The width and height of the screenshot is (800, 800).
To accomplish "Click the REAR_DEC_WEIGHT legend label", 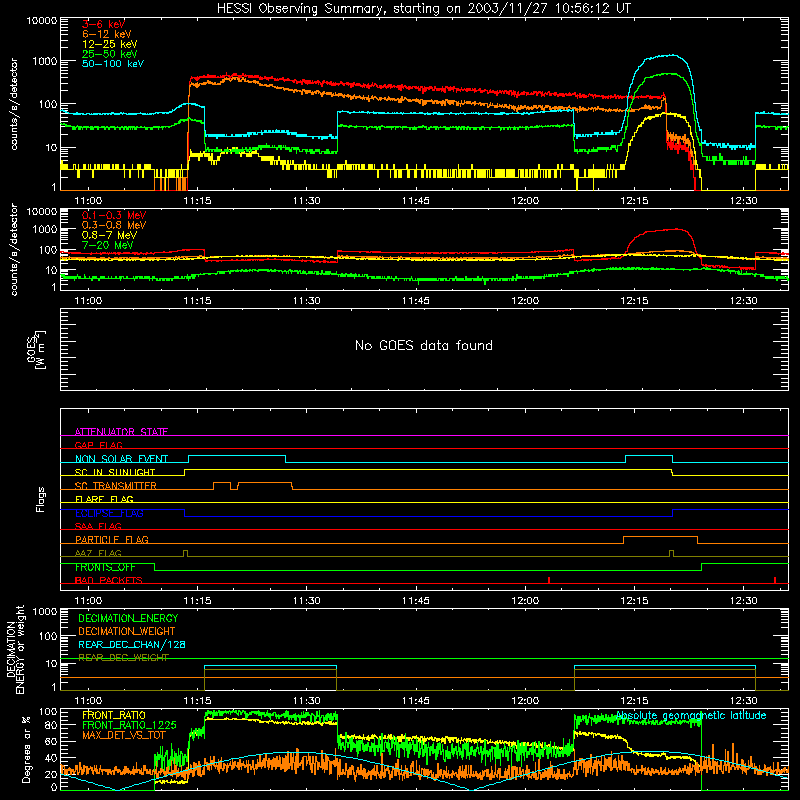I will [x=123, y=658].
